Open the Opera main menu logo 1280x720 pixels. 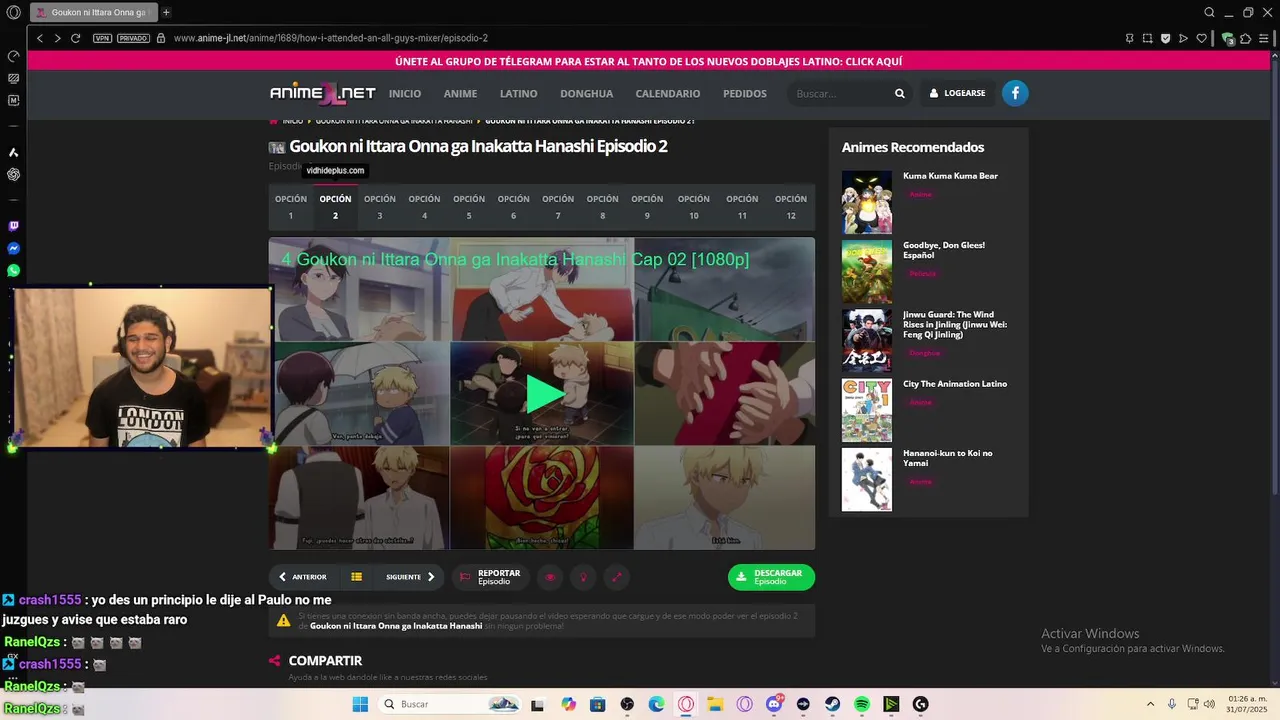point(13,12)
